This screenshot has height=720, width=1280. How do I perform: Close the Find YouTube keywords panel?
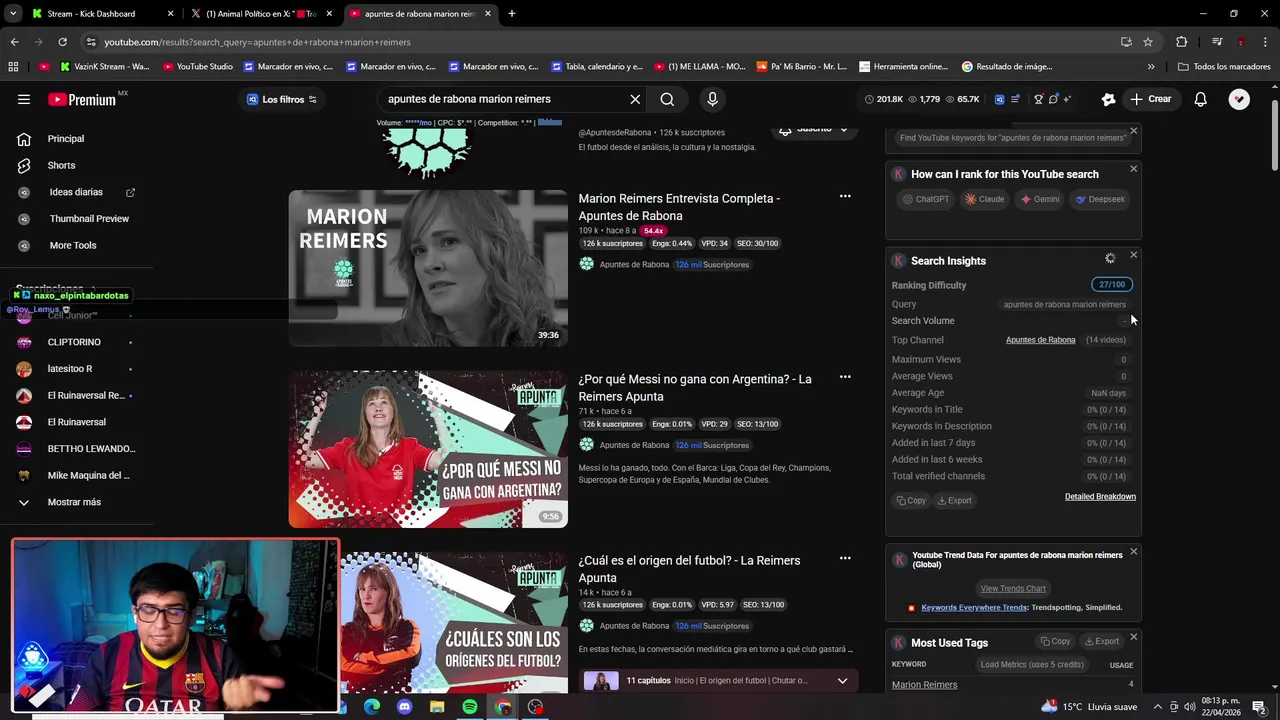(x=1133, y=131)
